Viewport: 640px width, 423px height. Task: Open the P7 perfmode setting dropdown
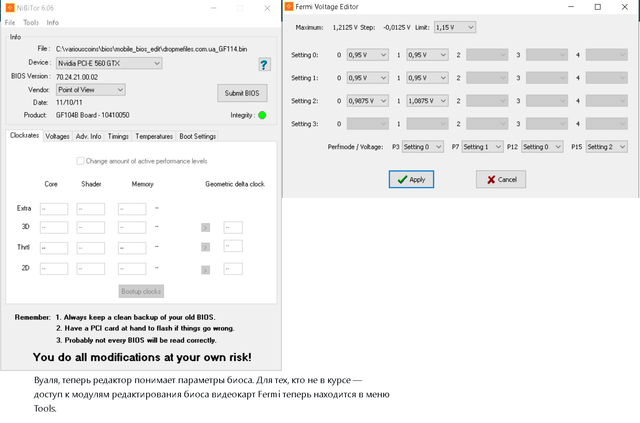click(x=482, y=147)
